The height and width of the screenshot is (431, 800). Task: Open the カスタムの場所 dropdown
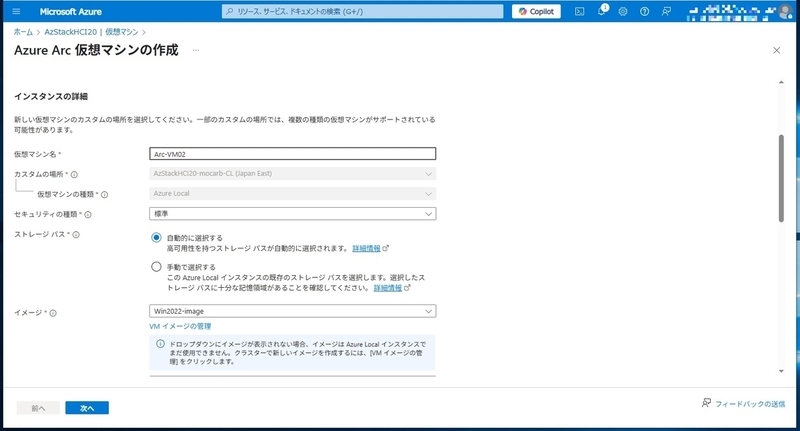[292, 173]
